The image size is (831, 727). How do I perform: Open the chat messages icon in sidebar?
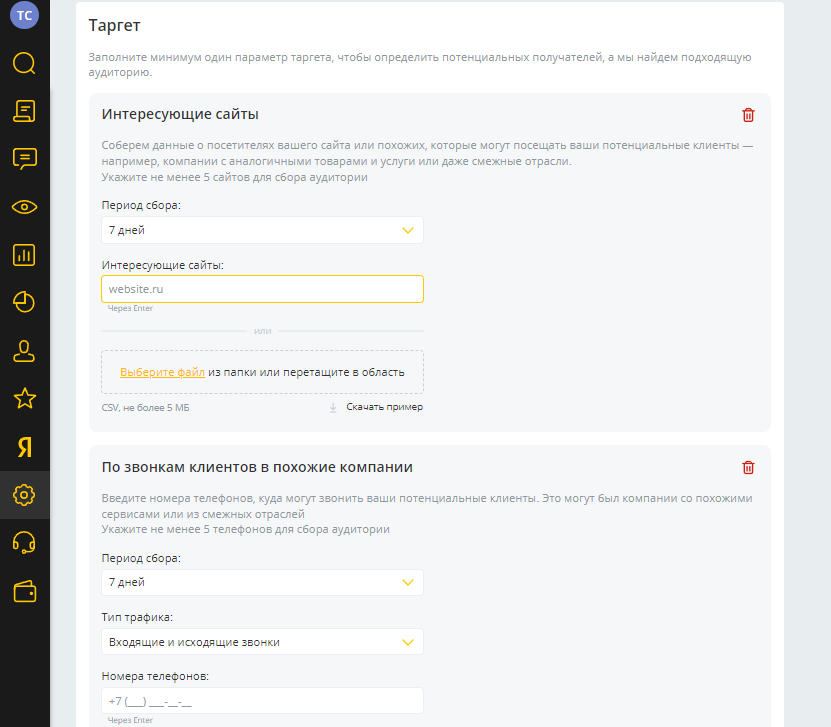24,158
